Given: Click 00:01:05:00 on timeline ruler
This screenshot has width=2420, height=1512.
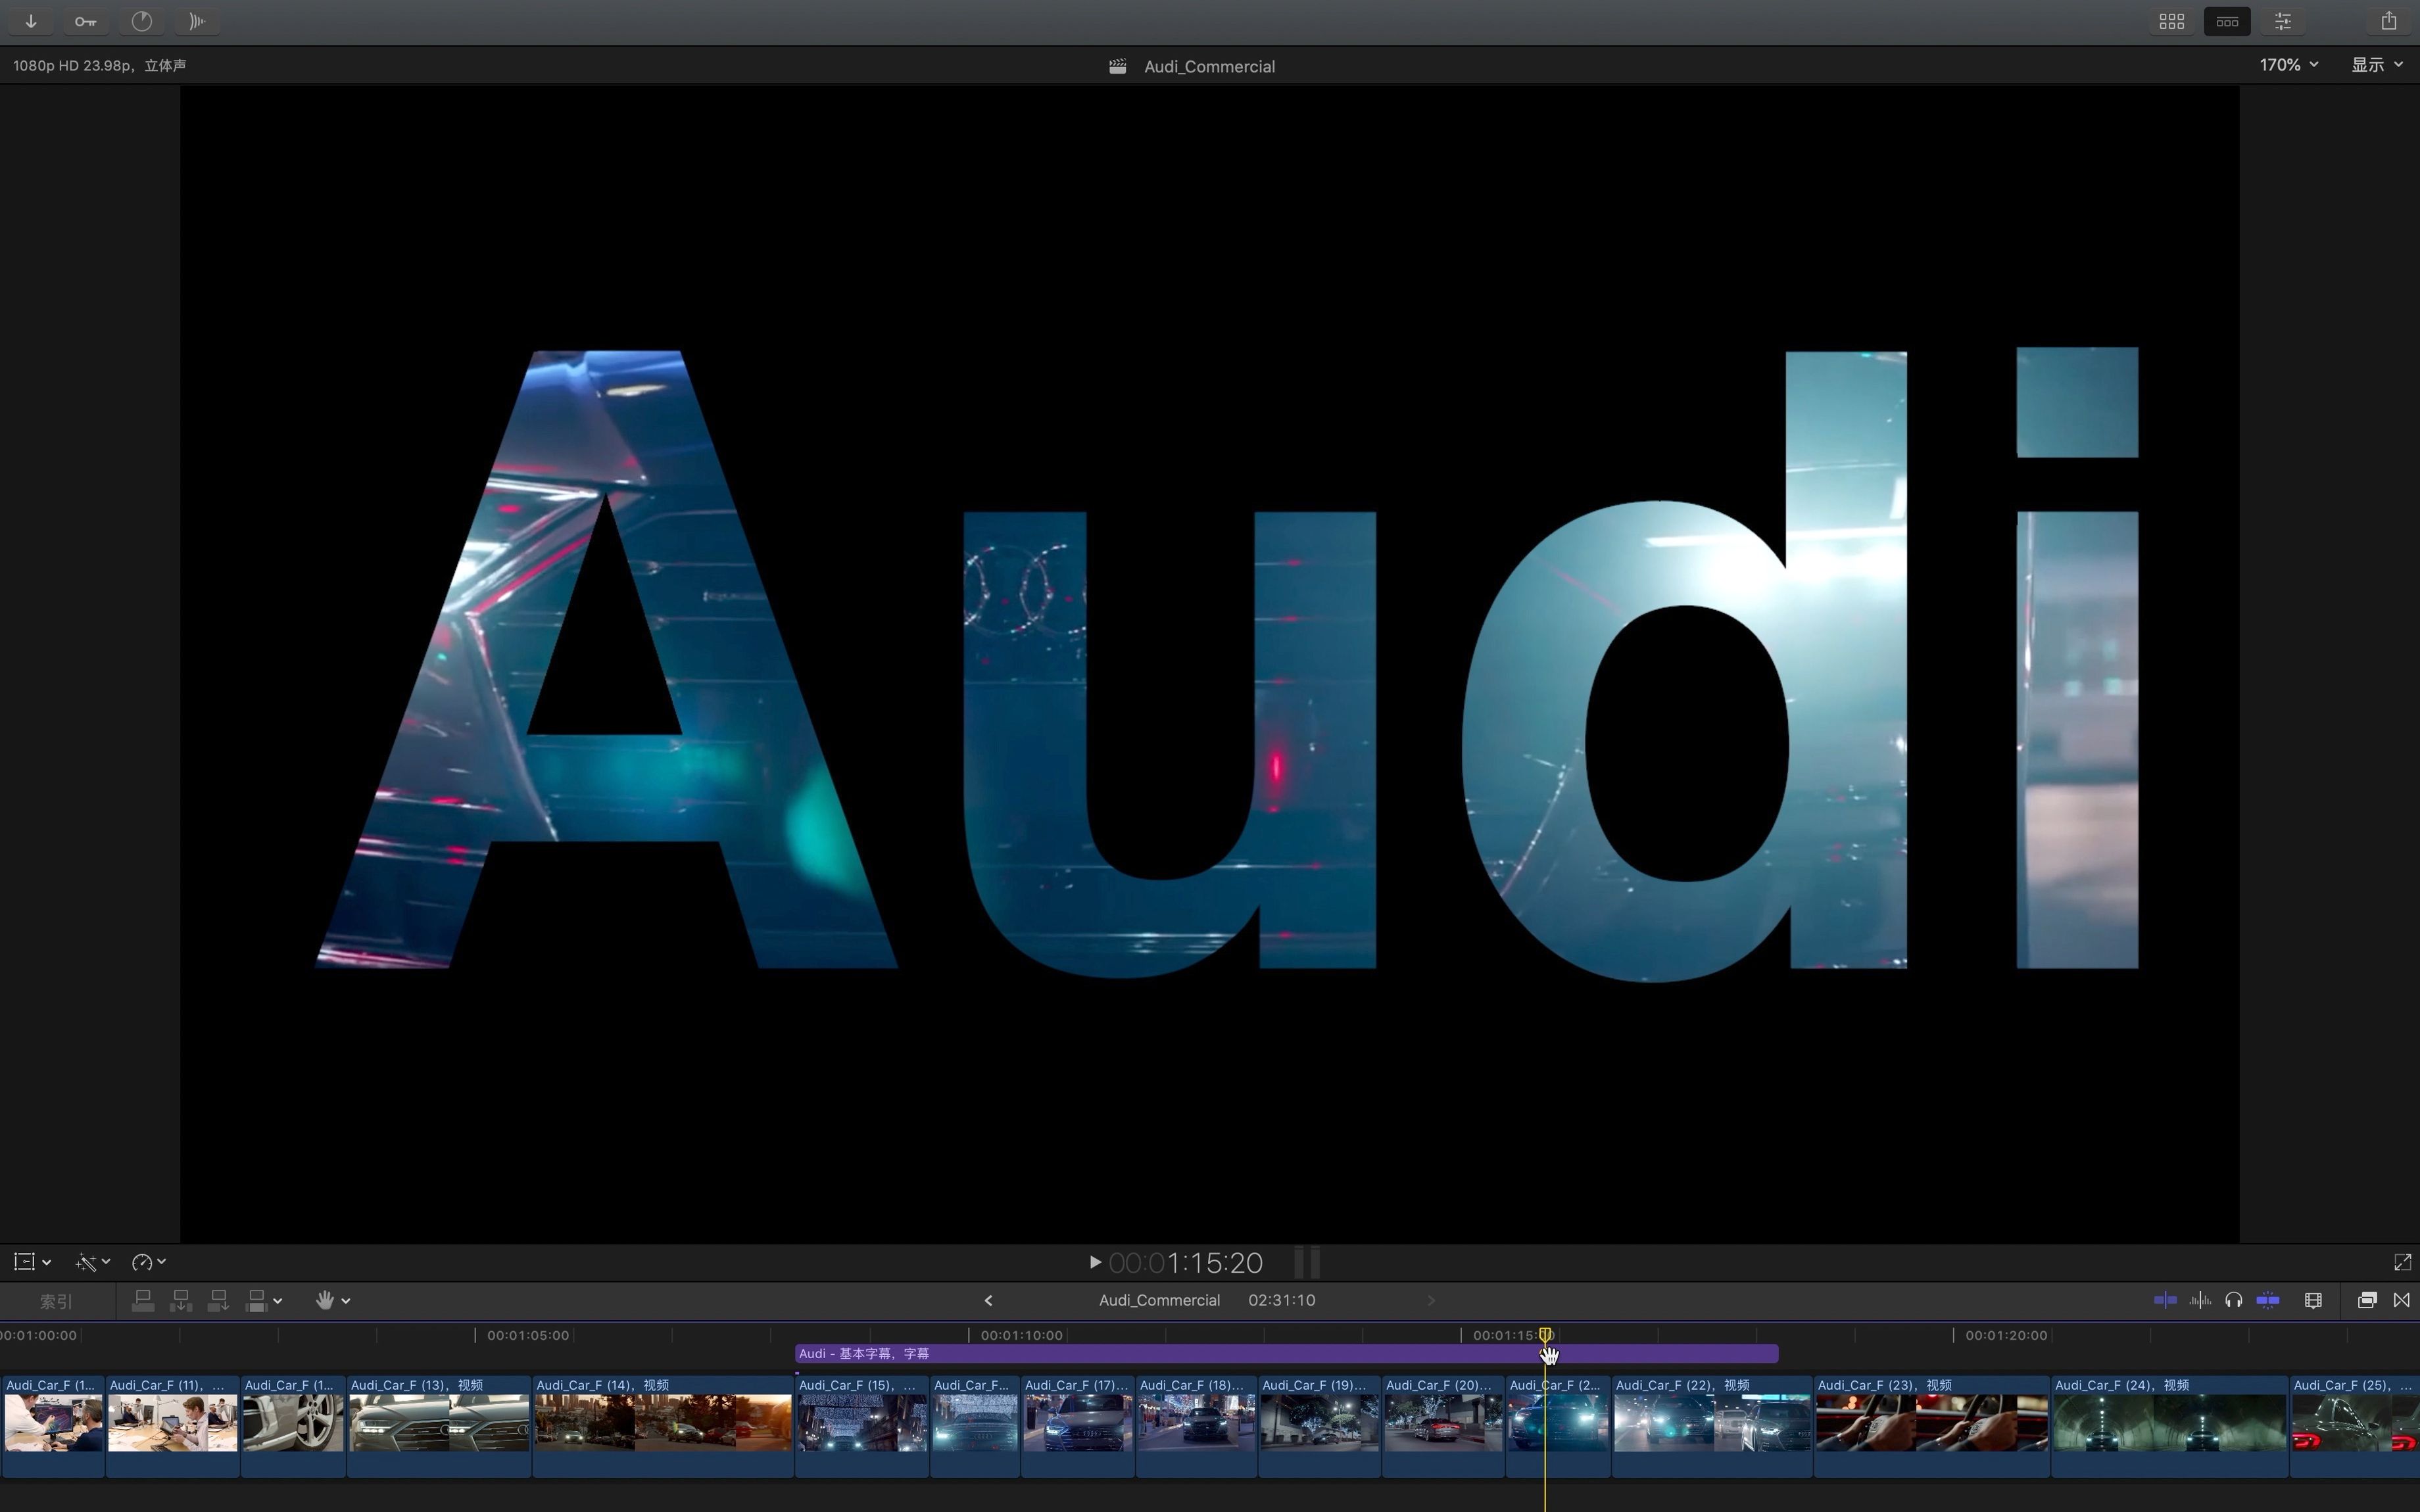Looking at the screenshot, I should coord(528,1335).
